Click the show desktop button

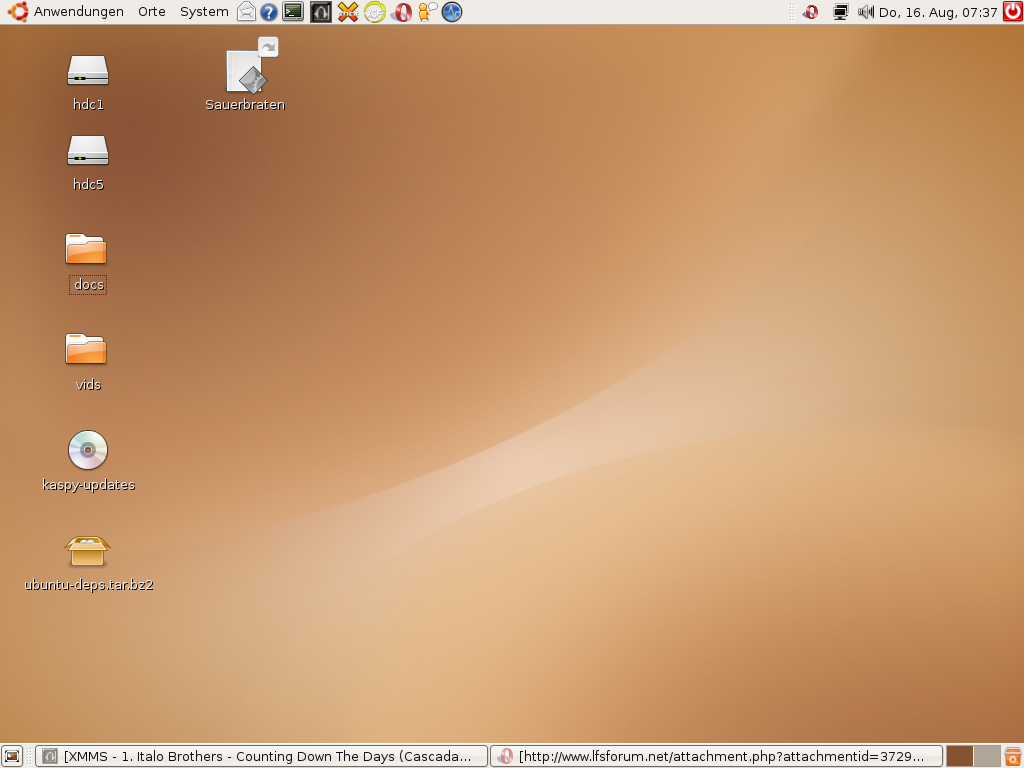tap(12, 756)
